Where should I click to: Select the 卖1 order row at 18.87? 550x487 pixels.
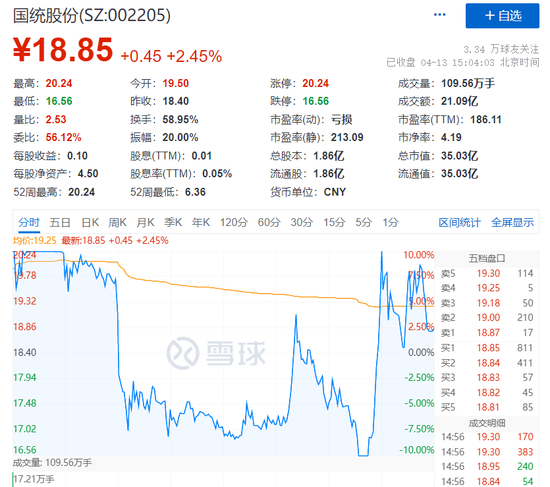pyautogui.click(x=487, y=333)
